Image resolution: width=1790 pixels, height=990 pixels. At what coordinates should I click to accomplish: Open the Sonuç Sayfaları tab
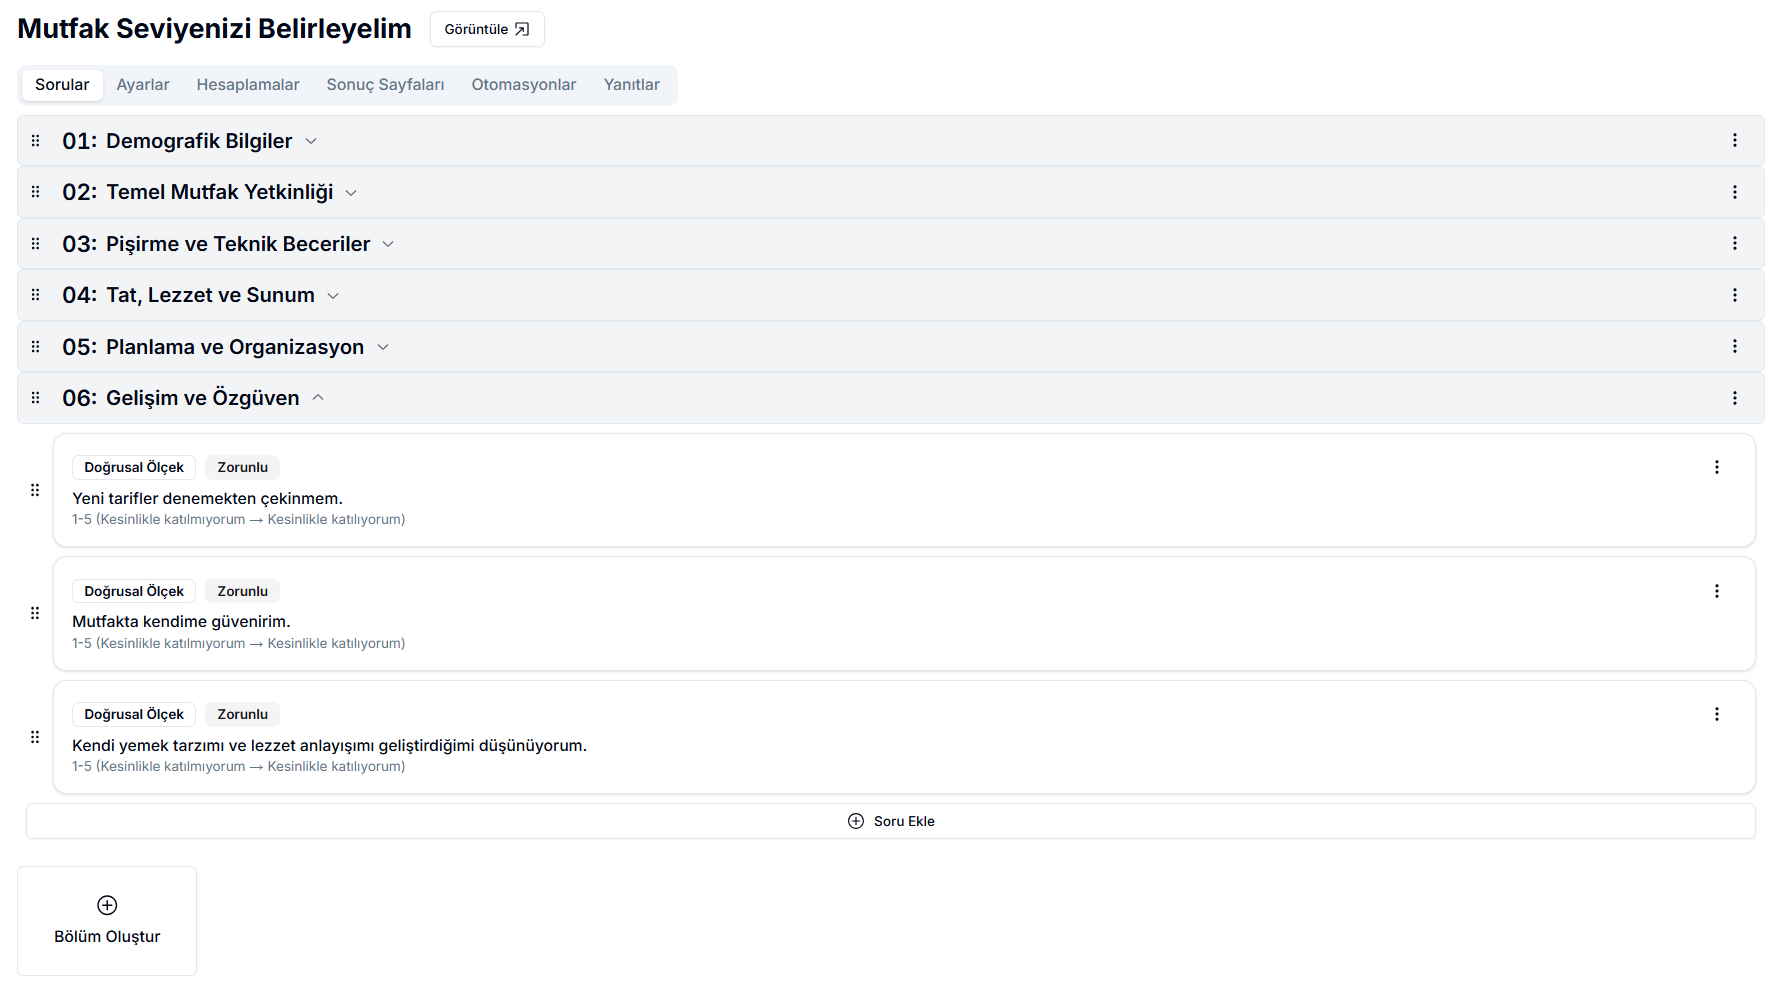click(385, 85)
